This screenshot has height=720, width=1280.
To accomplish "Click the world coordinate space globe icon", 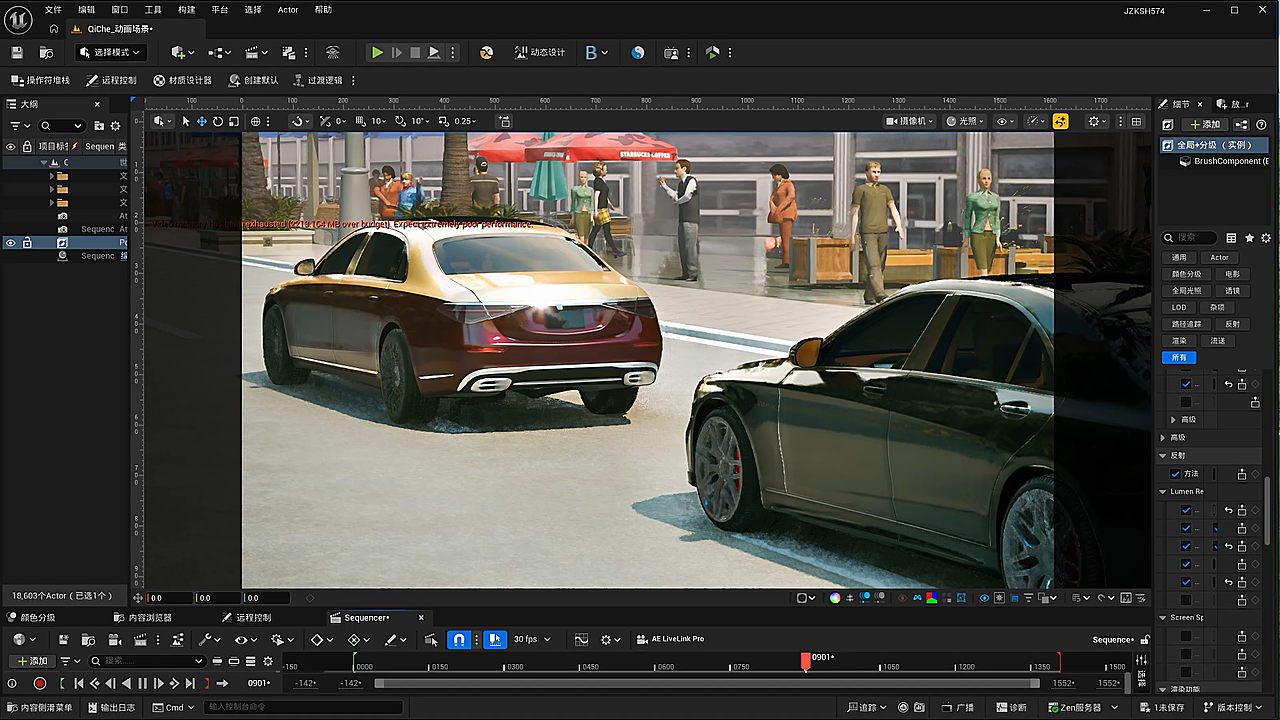I will (x=256, y=121).
